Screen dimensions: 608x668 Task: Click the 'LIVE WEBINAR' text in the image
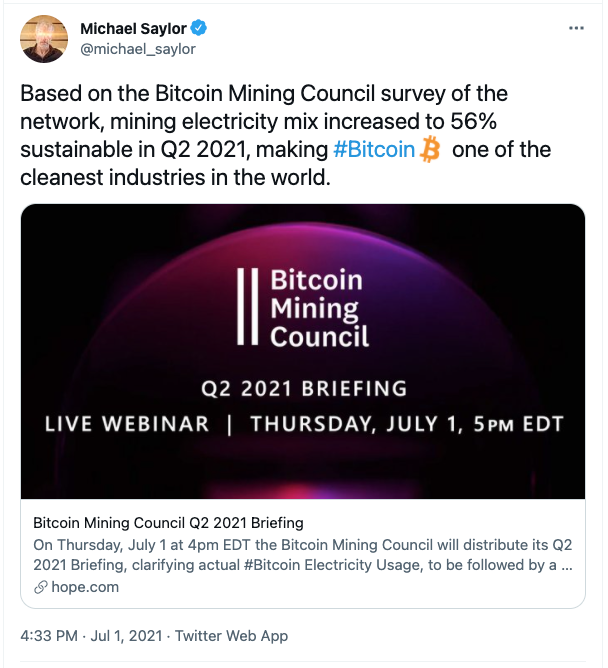click(x=127, y=423)
